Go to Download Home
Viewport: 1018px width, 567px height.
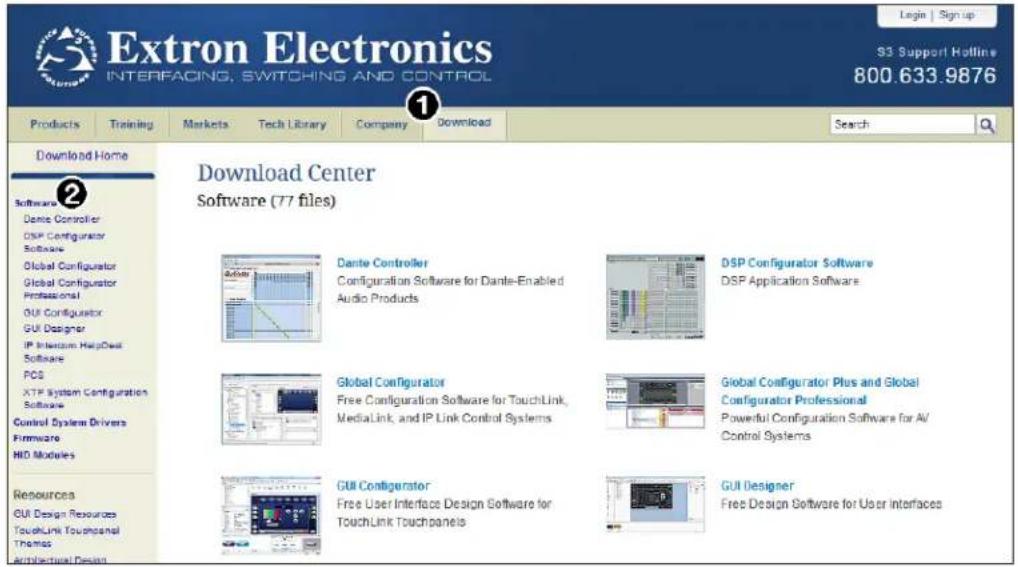(82, 156)
